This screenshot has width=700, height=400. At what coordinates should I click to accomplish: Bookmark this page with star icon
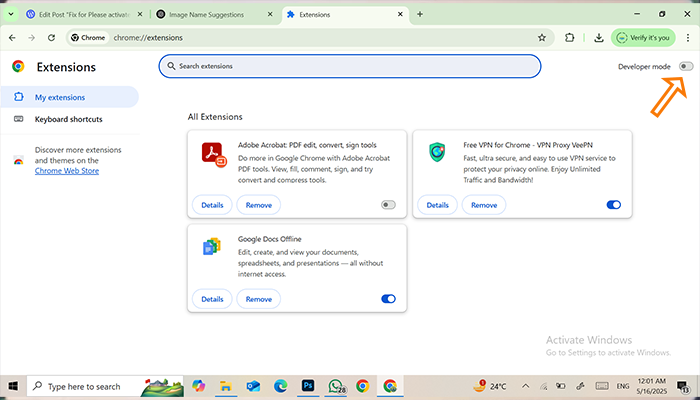[542, 38]
